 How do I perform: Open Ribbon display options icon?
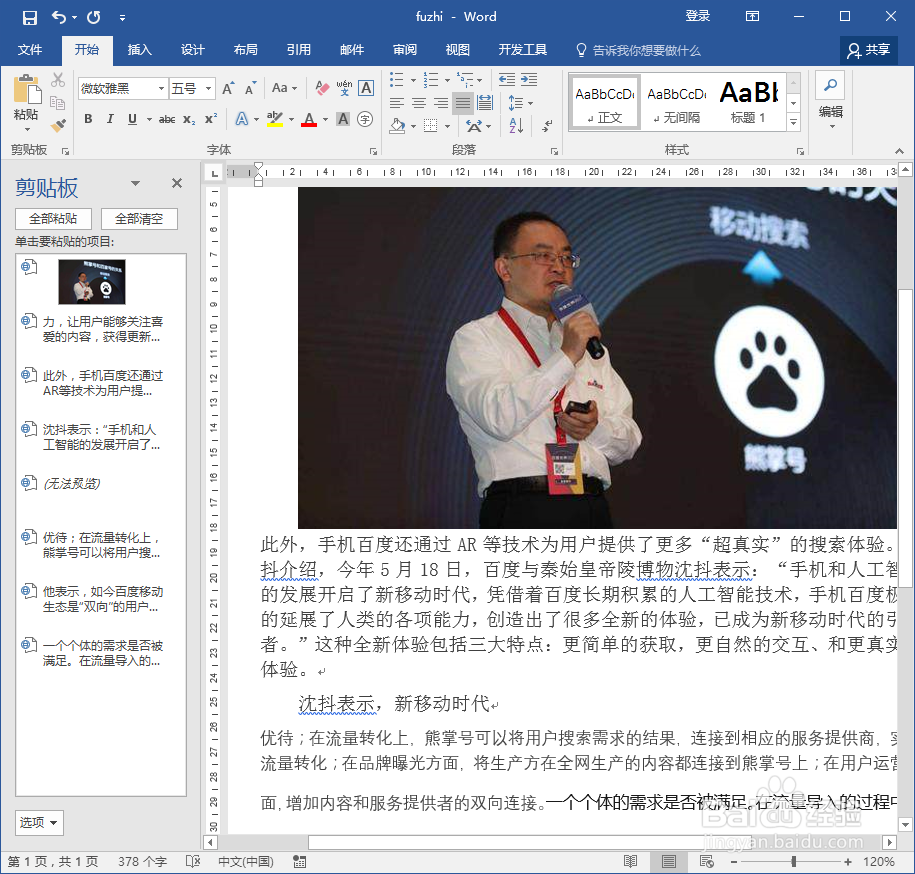pos(753,16)
